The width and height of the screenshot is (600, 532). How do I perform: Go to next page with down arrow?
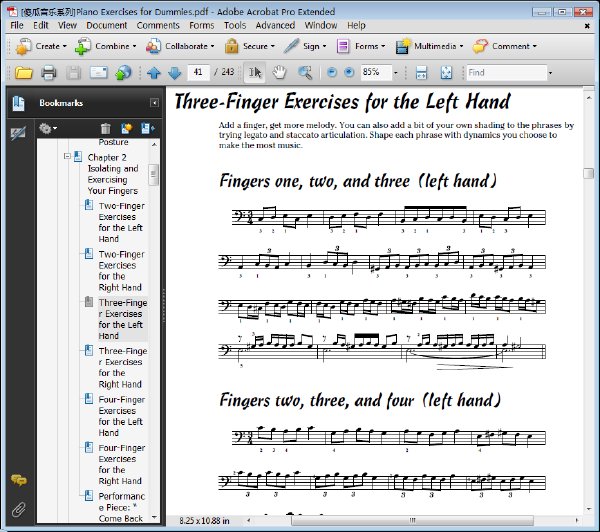174,72
